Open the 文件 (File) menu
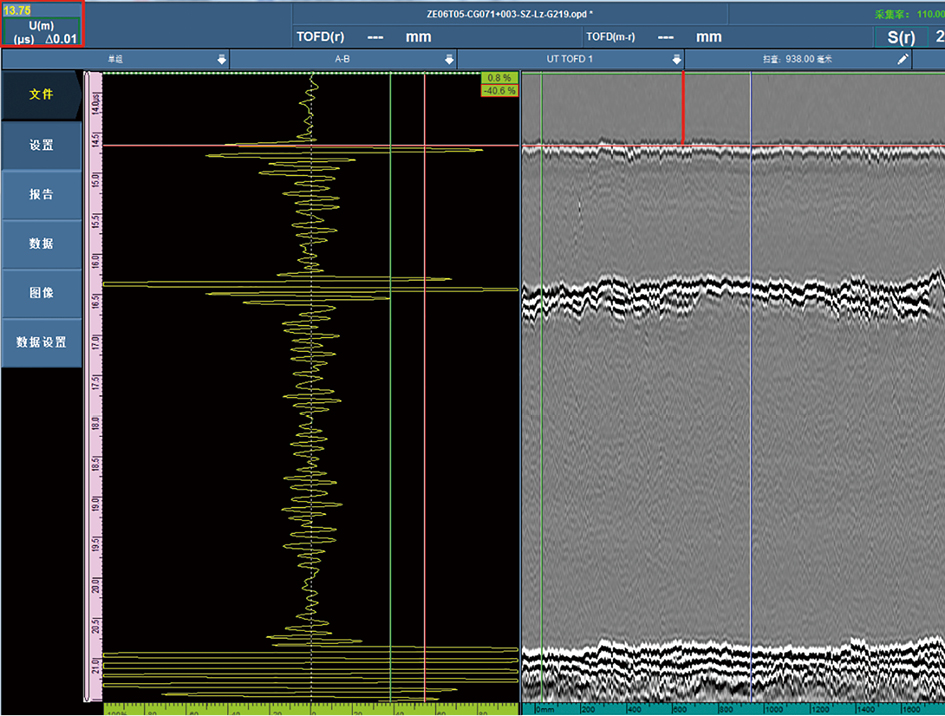The height and width of the screenshot is (716, 945). [41, 95]
